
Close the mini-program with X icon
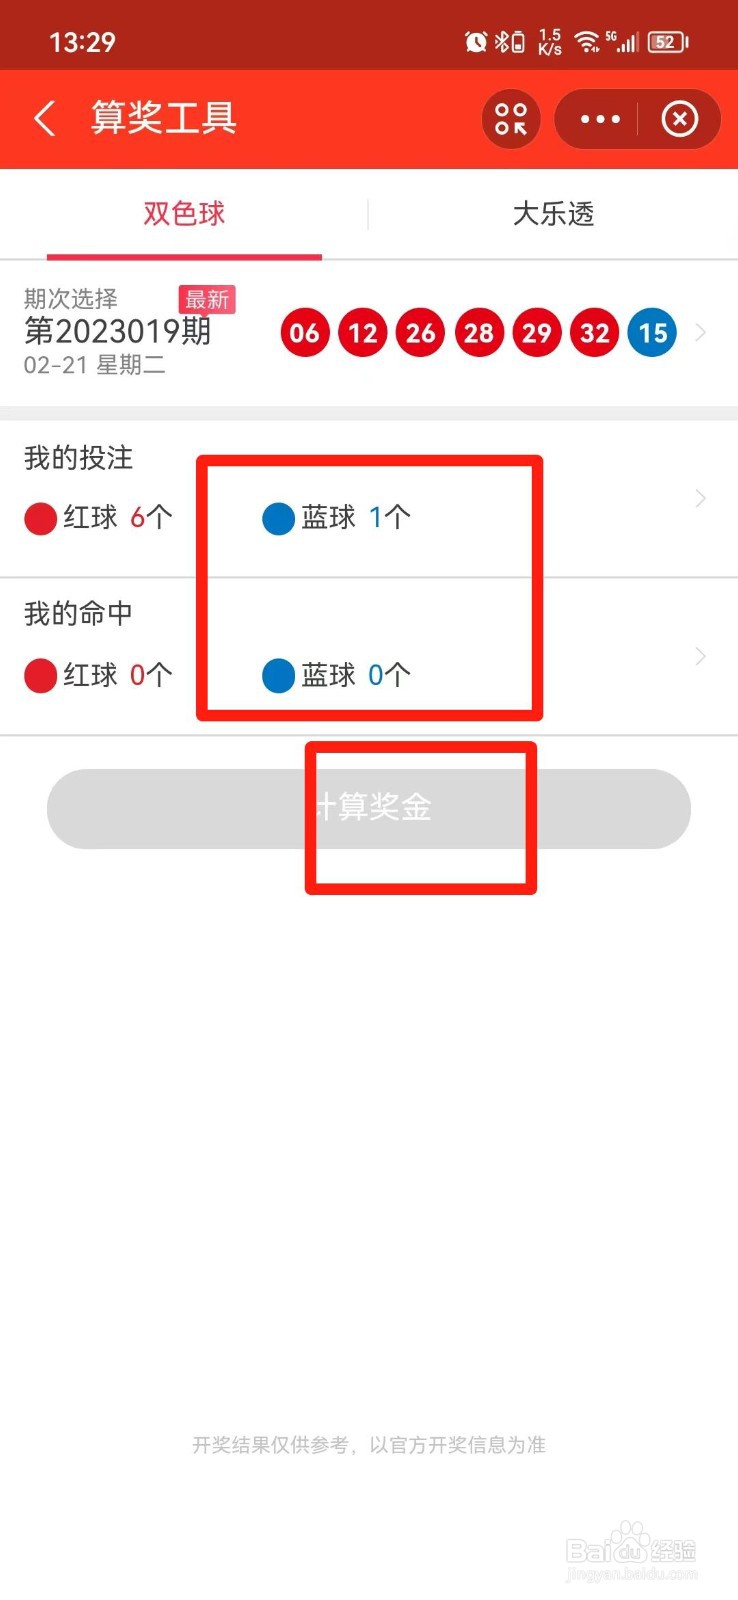680,119
